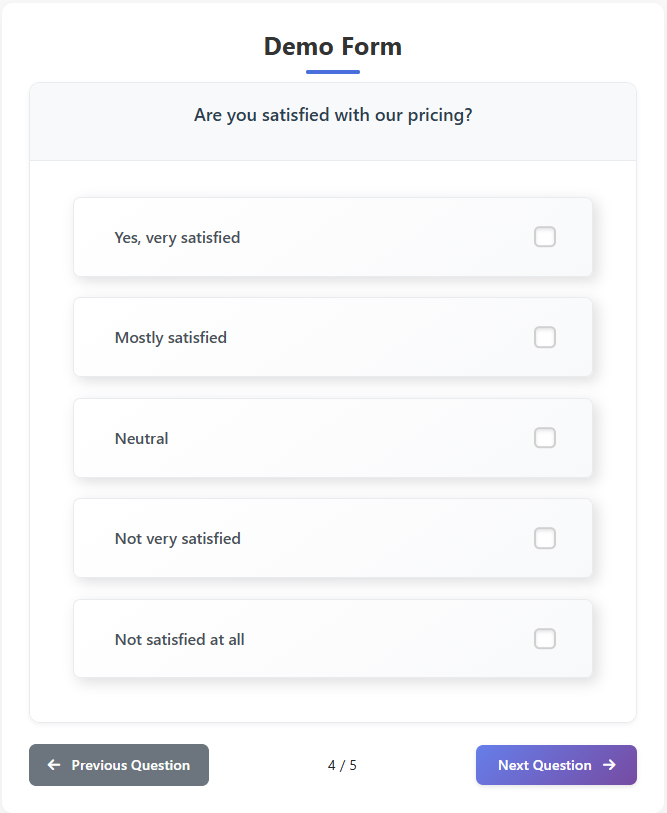The width and height of the screenshot is (667, 813).
Task: Click the left arrow icon on Previous Question
Action: (54, 765)
